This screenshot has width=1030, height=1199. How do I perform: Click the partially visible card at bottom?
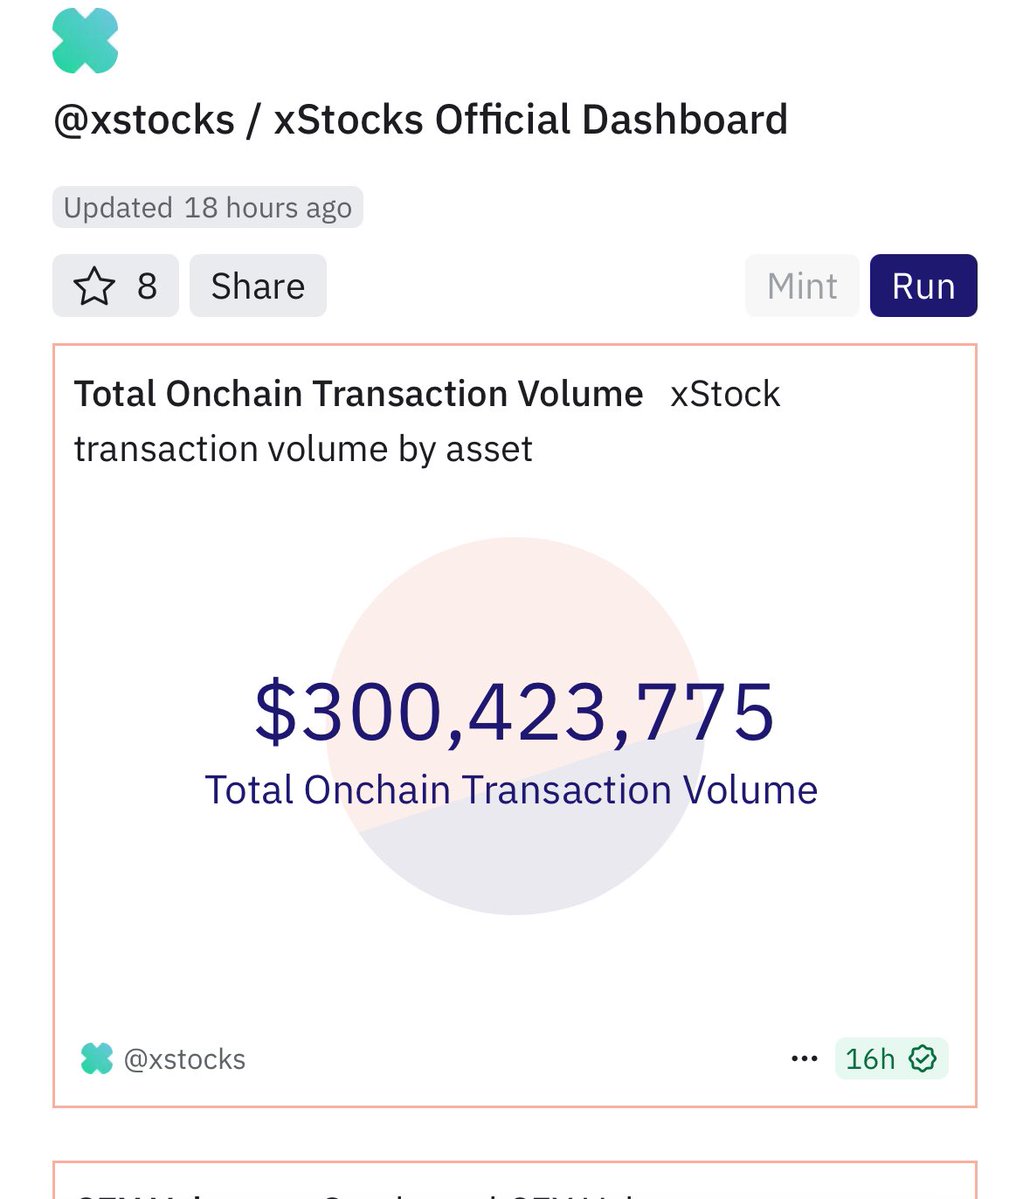(x=514, y=1181)
